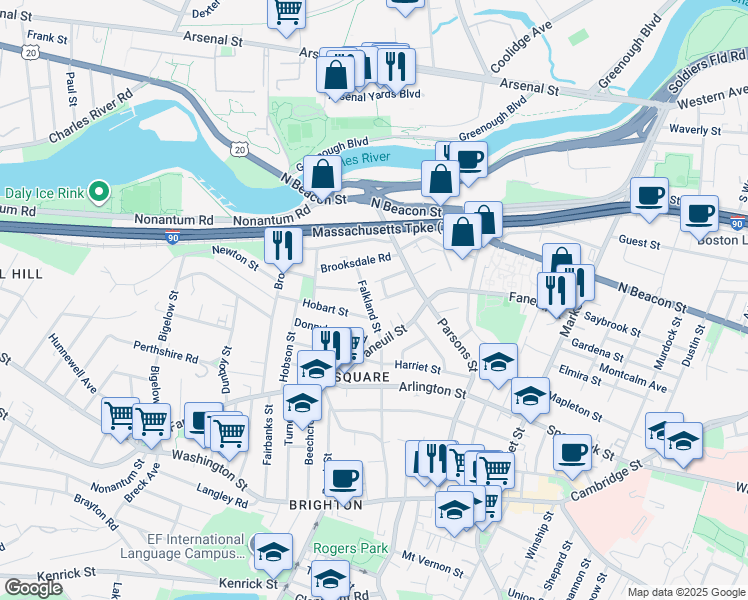Screen dimensions: 748x600
Task: Click shopping cart marker above Arsenal St
Action: (x=286, y=14)
